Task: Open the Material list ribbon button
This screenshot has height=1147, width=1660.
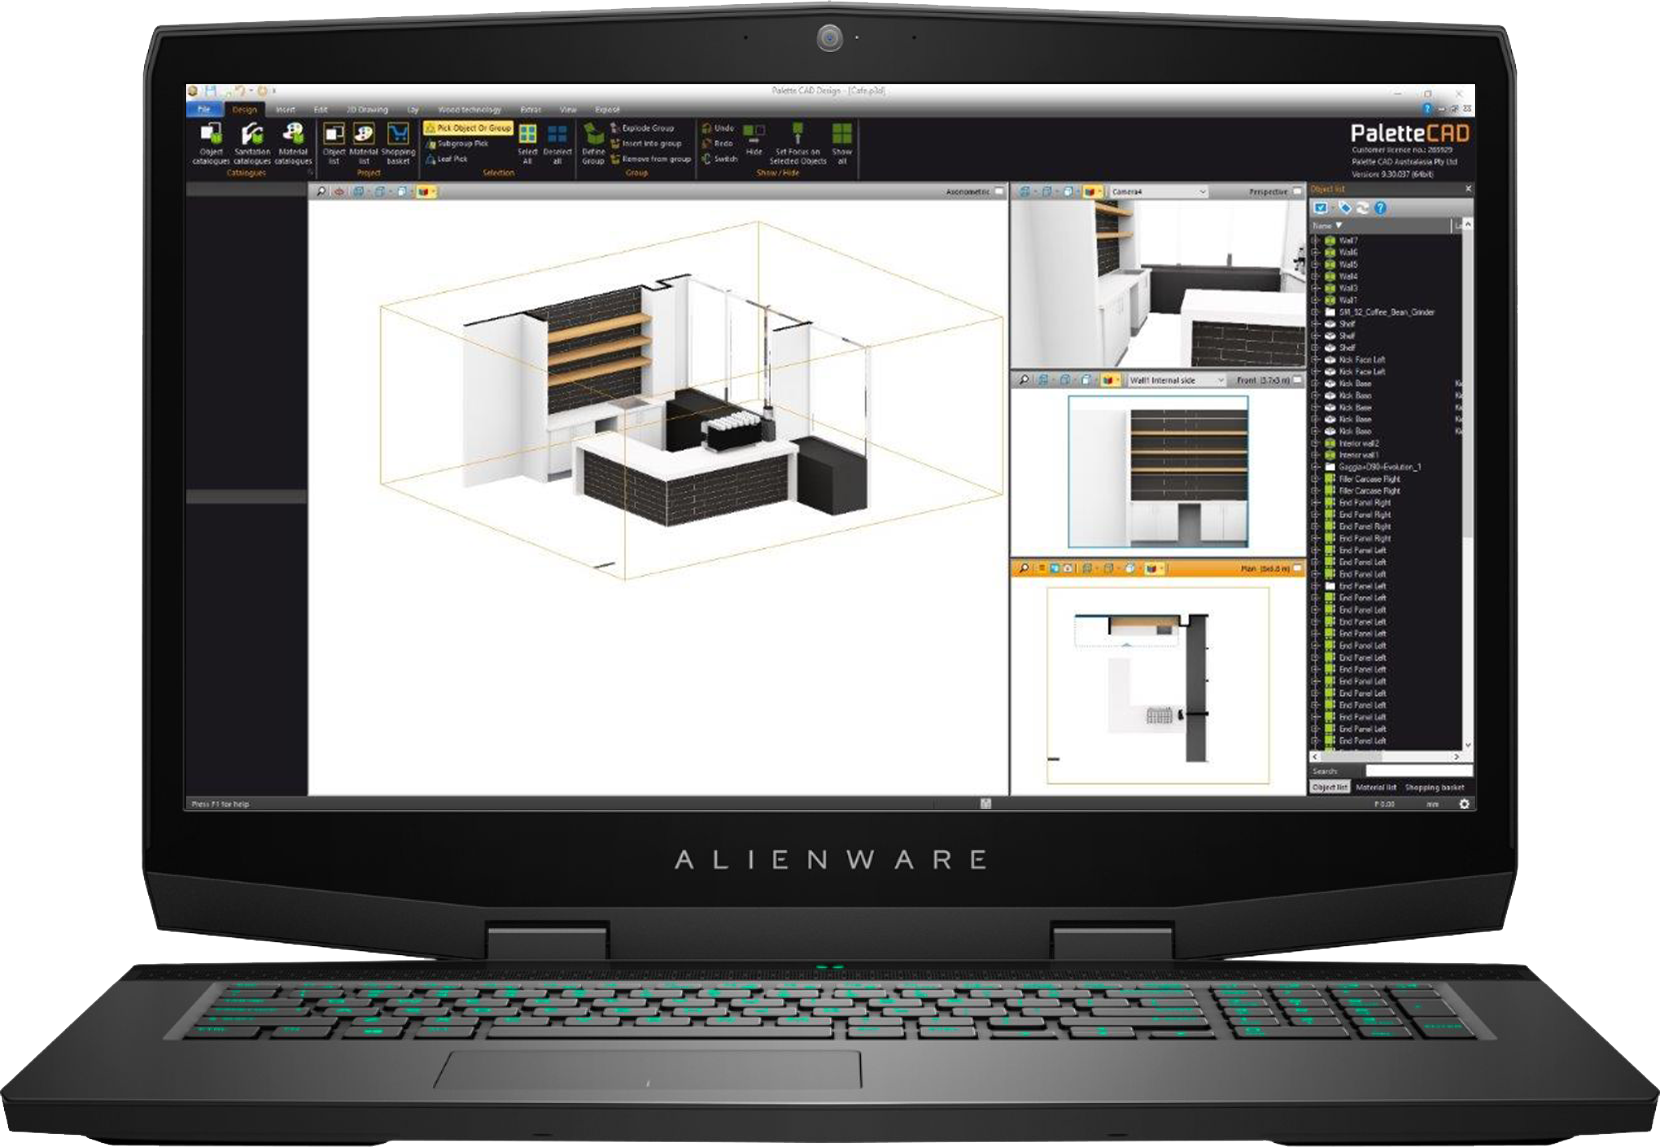Action: [x=364, y=143]
